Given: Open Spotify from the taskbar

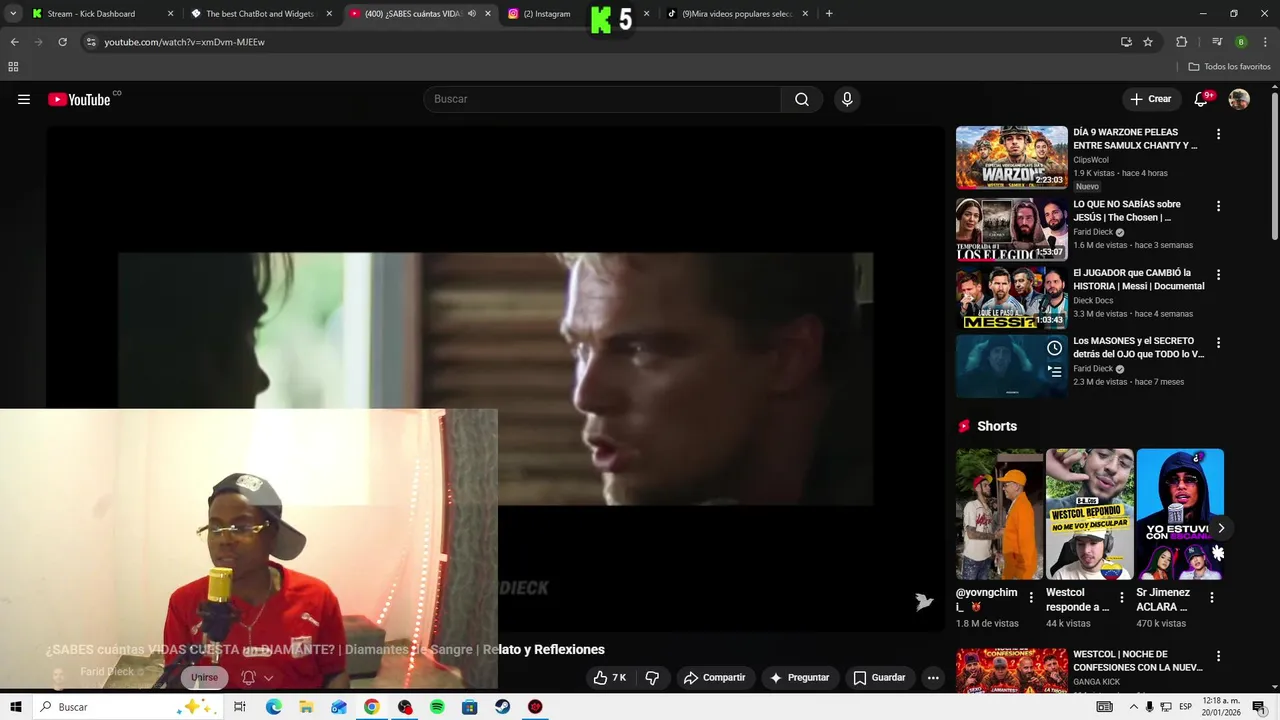Looking at the screenshot, I should (x=437, y=707).
